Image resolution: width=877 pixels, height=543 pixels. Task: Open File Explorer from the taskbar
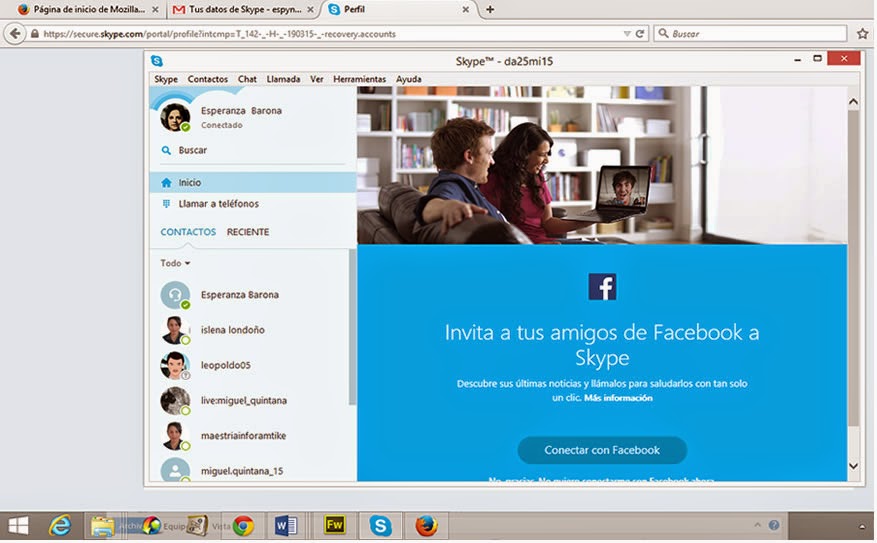[x=102, y=526]
